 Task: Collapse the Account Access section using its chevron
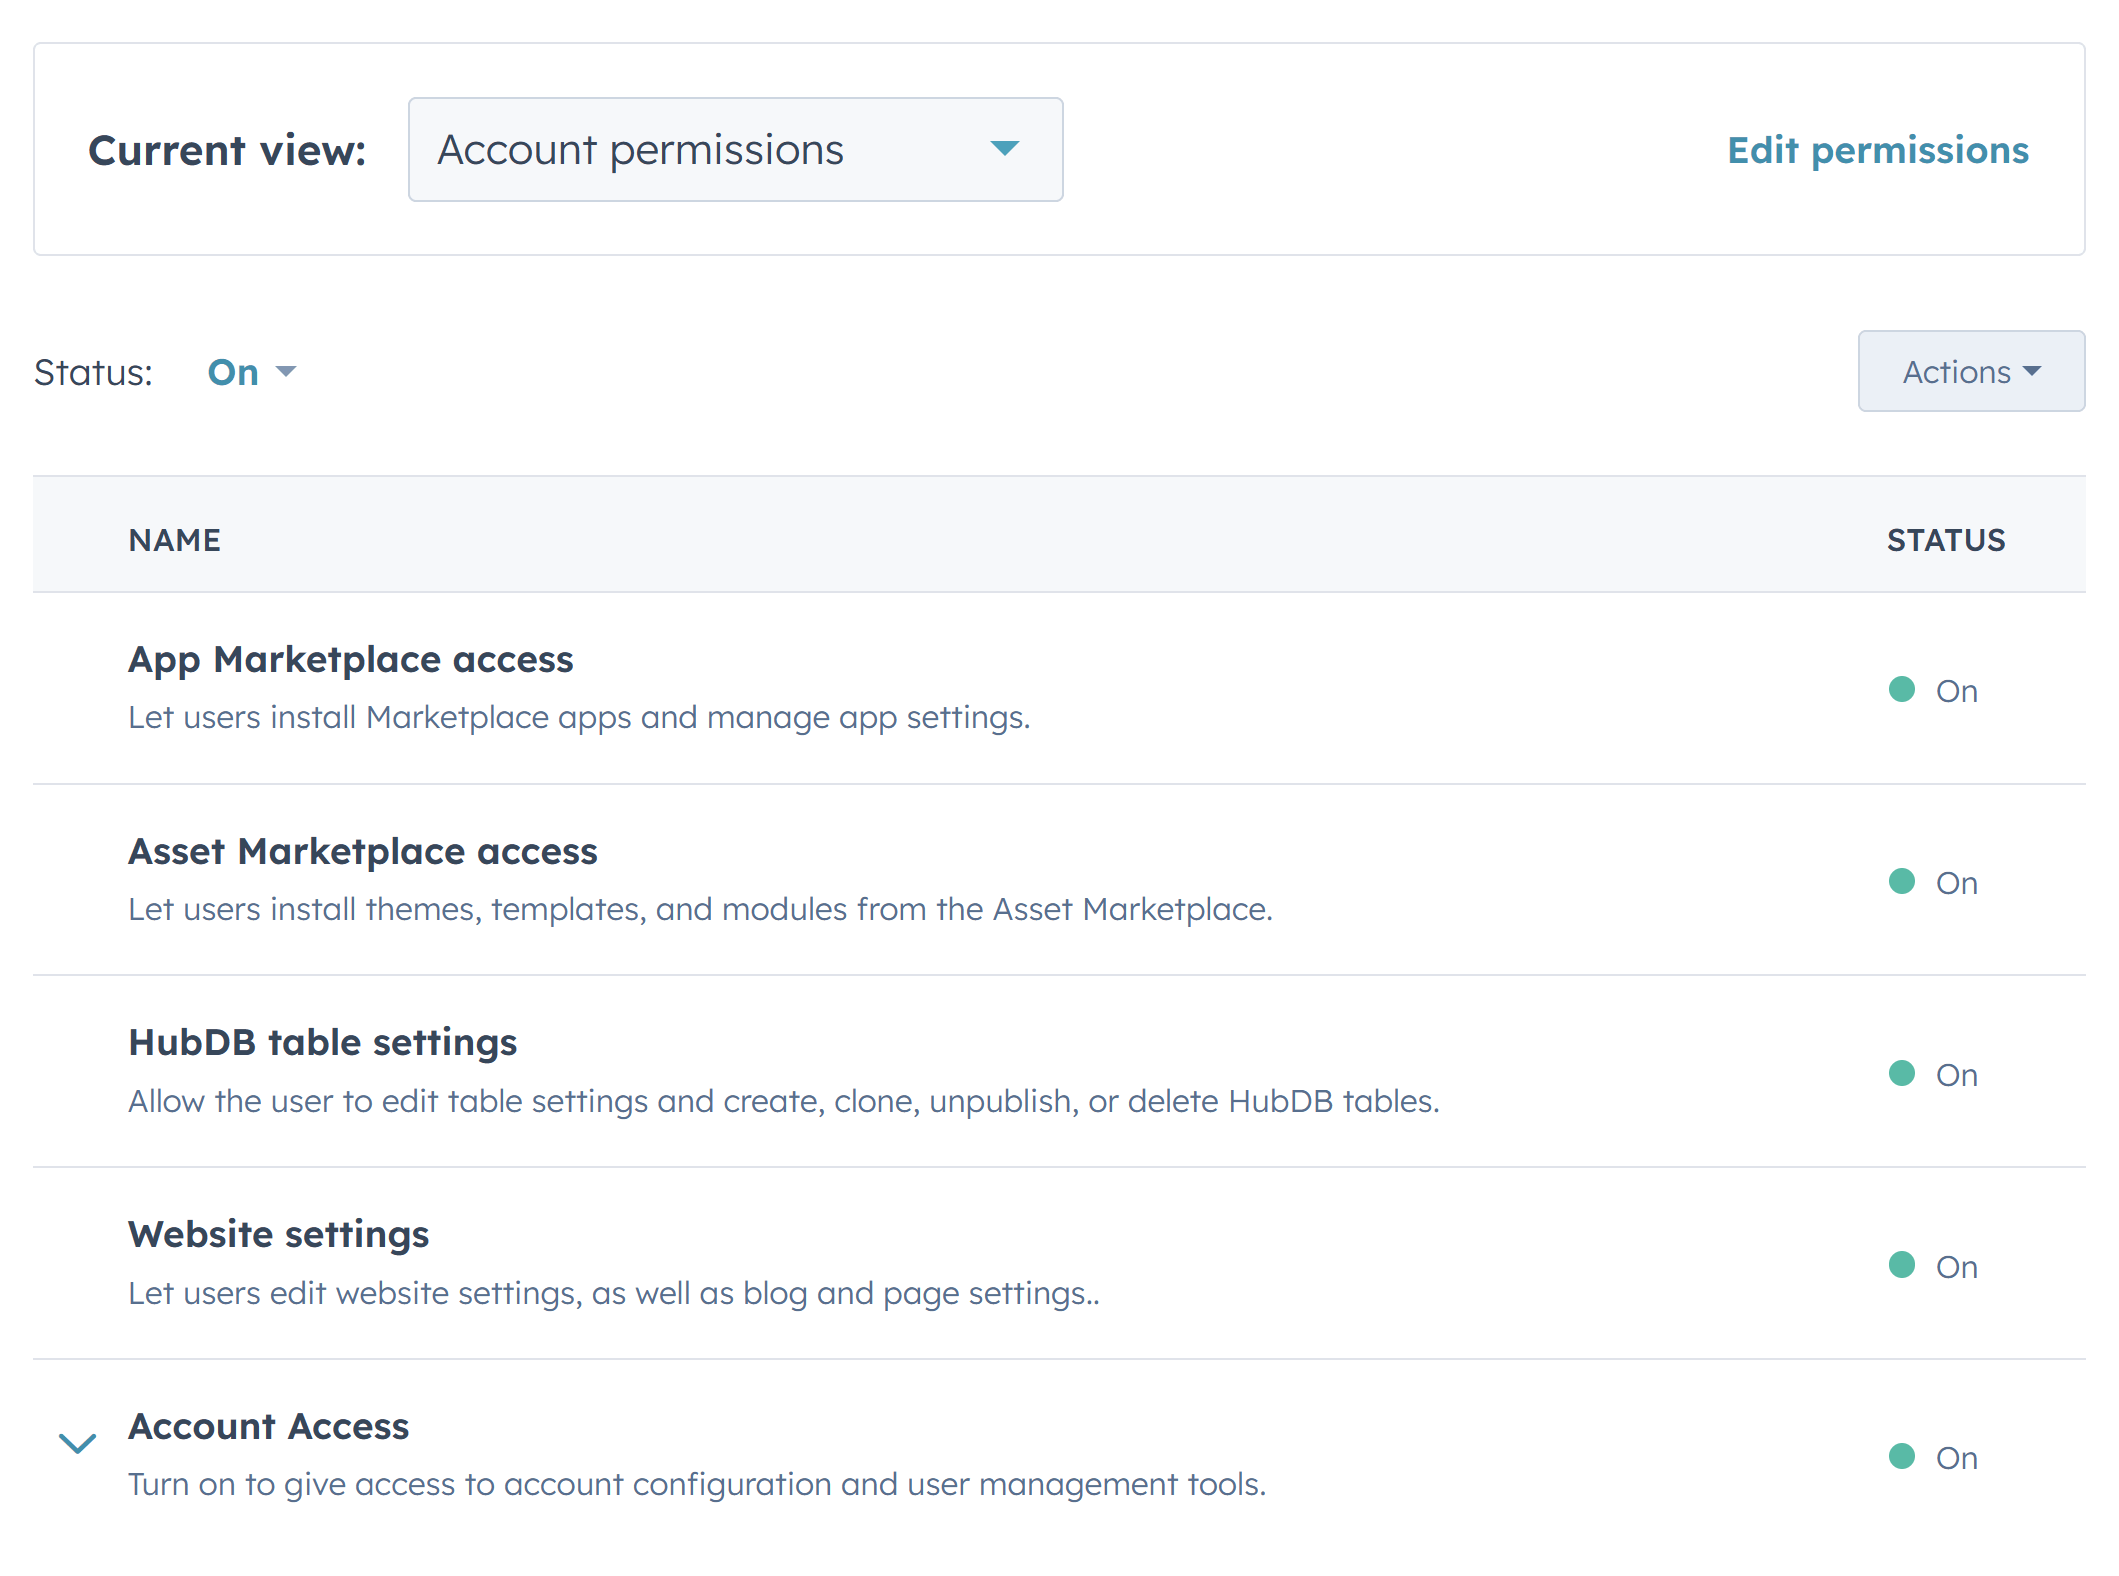pyautogui.click(x=76, y=1444)
